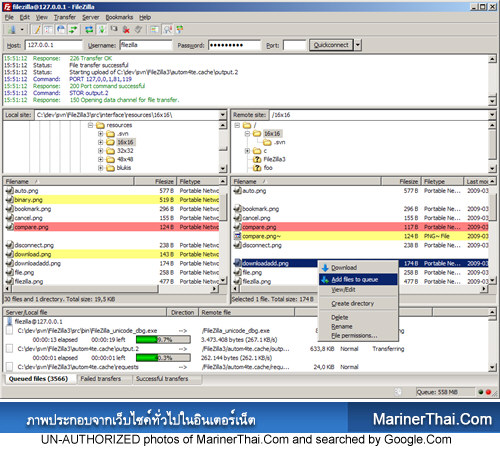Open the Server menu

pyautogui.click(x=91, y=17)
